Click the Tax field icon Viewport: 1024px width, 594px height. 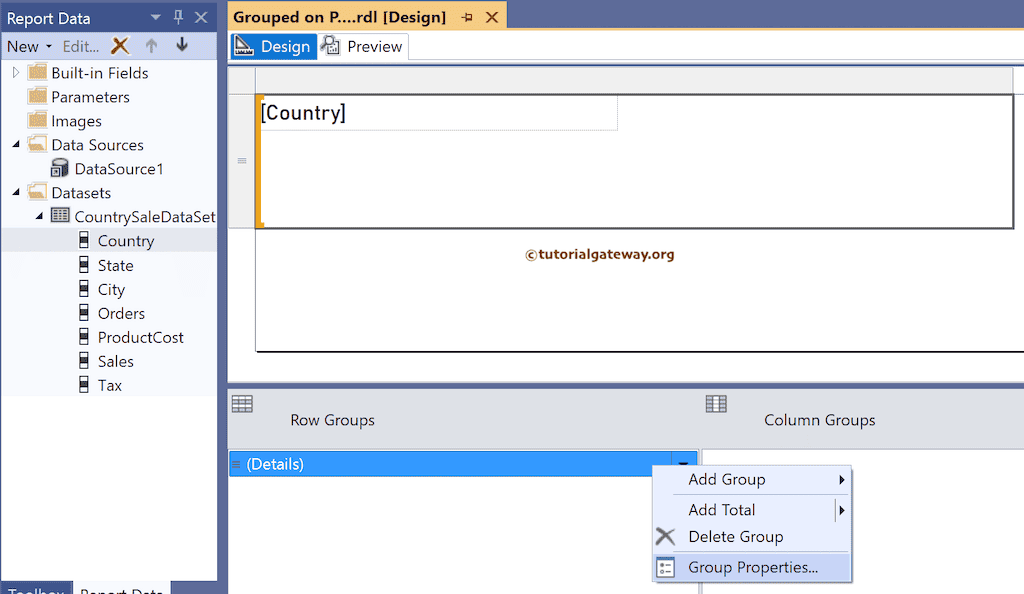click(84, 384)
